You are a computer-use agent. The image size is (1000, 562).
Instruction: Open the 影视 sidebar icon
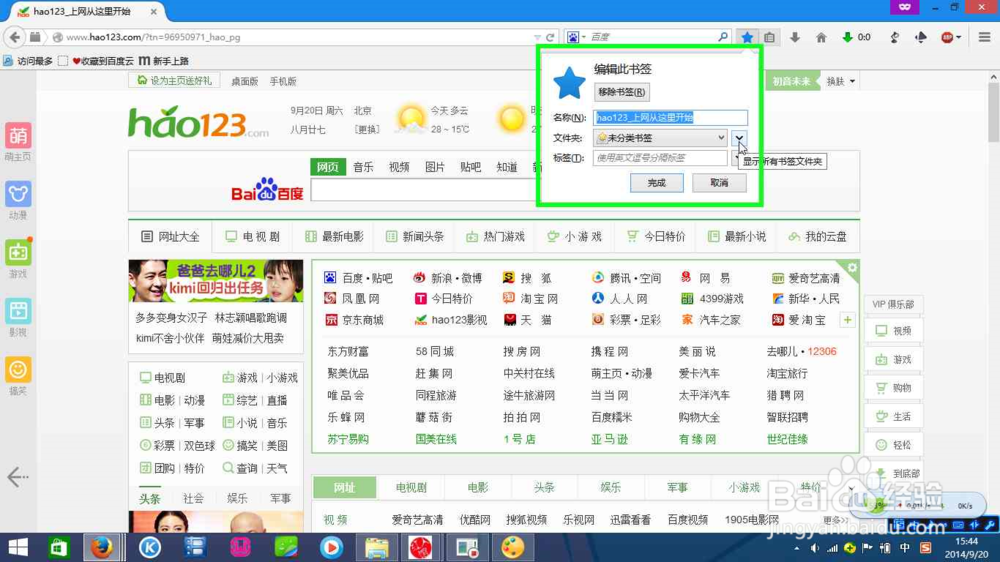click(18, 311)
